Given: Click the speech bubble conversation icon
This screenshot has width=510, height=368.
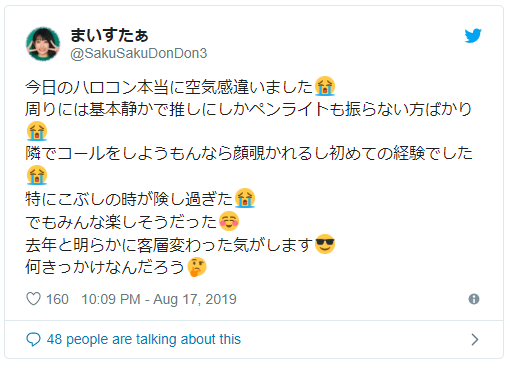Looking at the screenshot, I should click(x=33, y=339).
